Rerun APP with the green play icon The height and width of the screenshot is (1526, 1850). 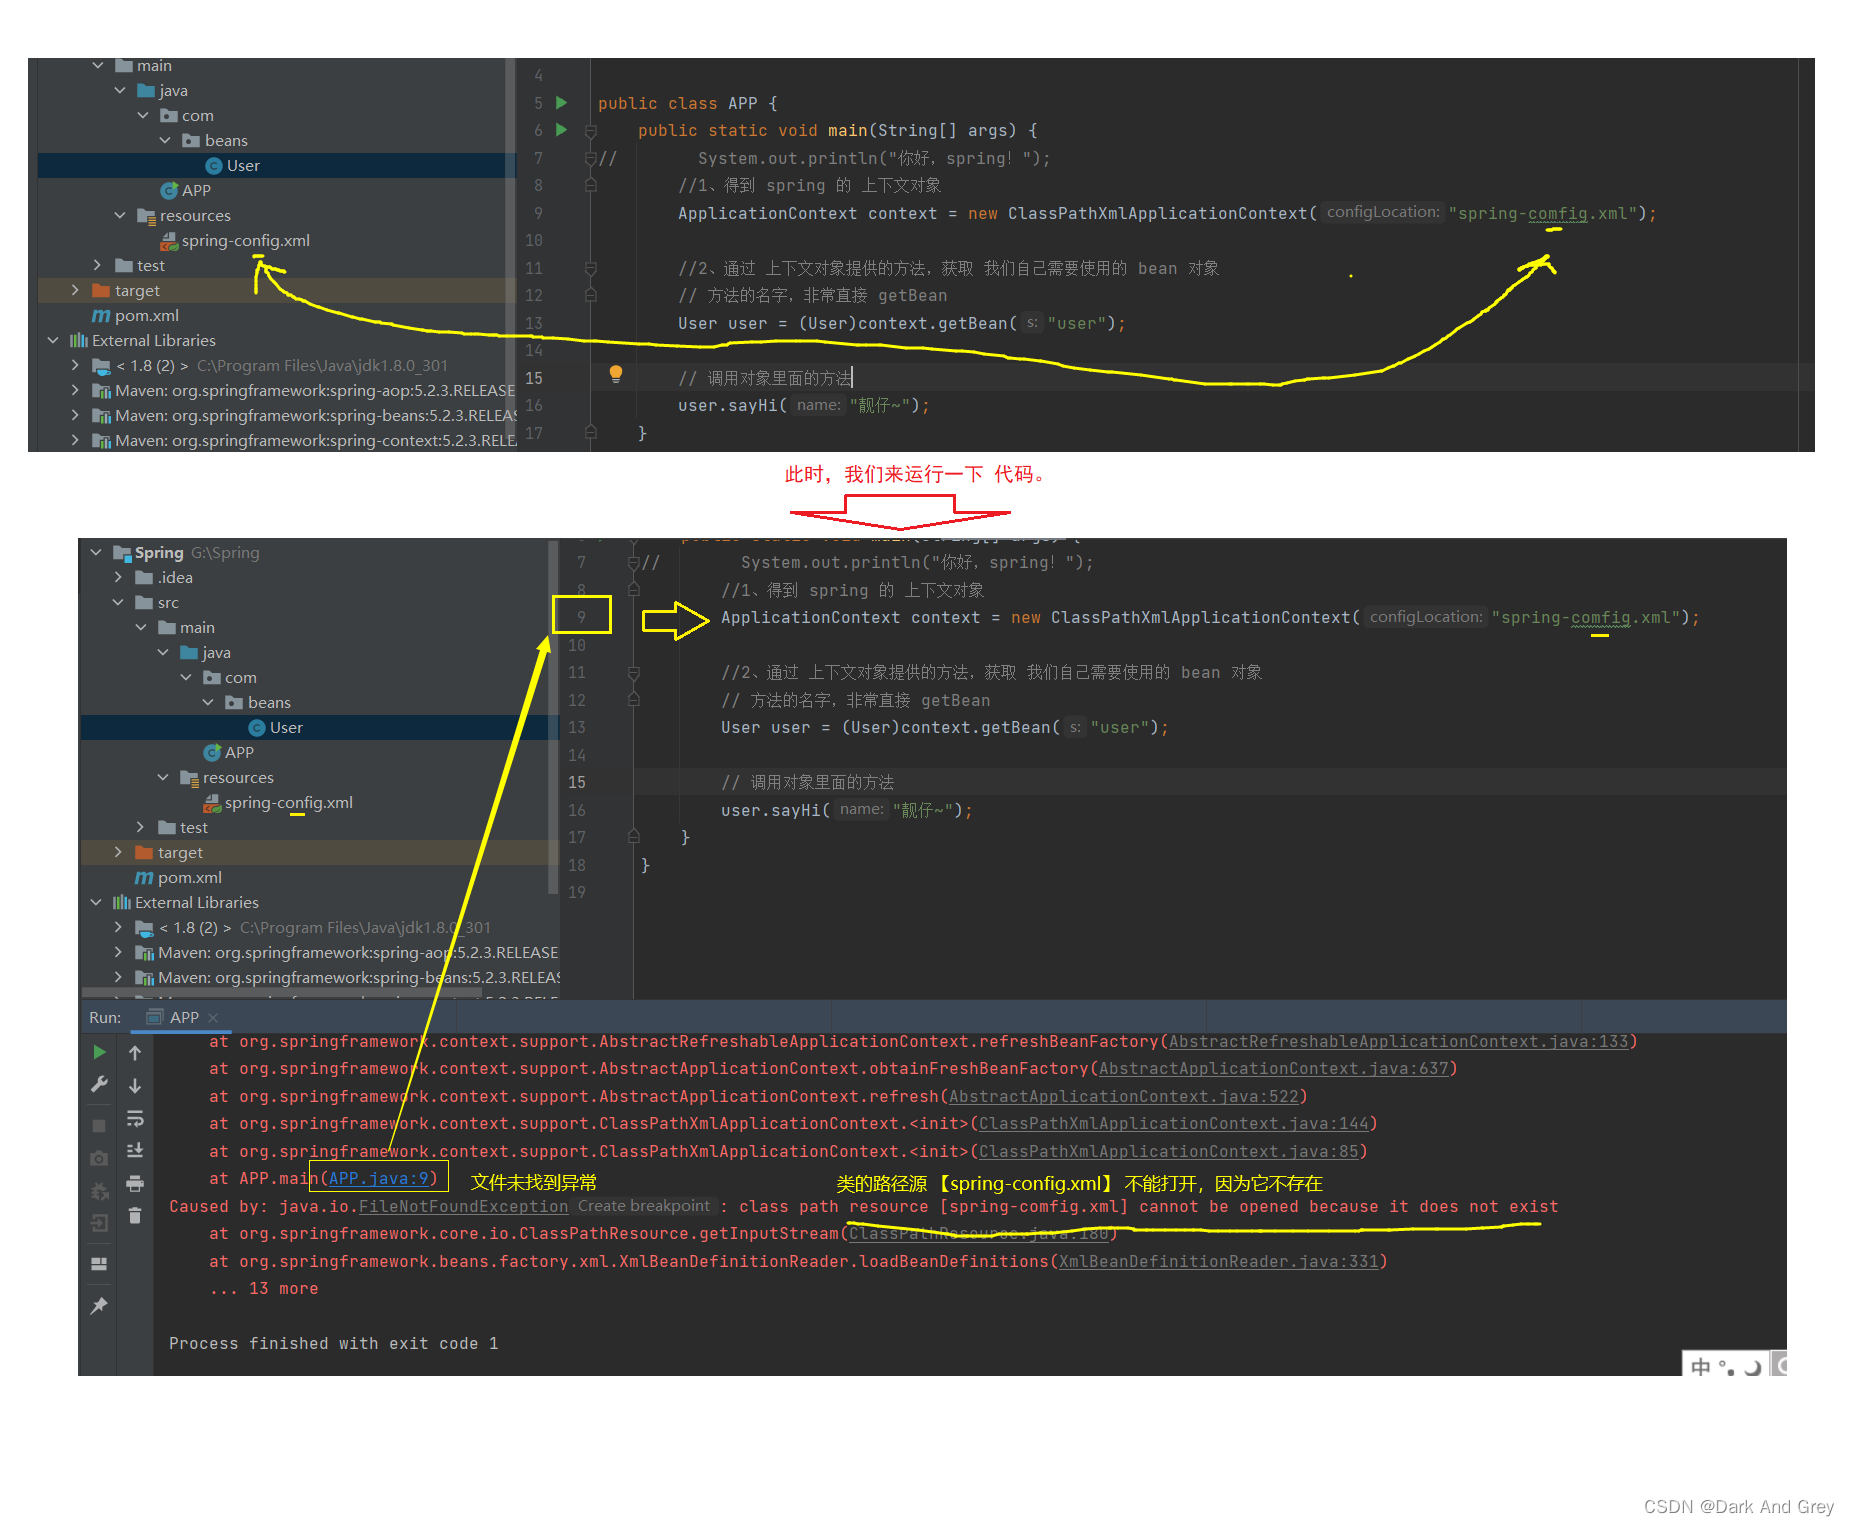pyautogui.click(x=99, y=1052)
